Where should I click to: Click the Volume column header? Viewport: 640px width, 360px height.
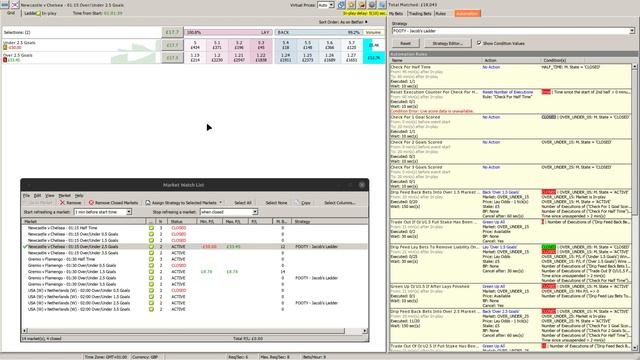click(x=373, y=32)
